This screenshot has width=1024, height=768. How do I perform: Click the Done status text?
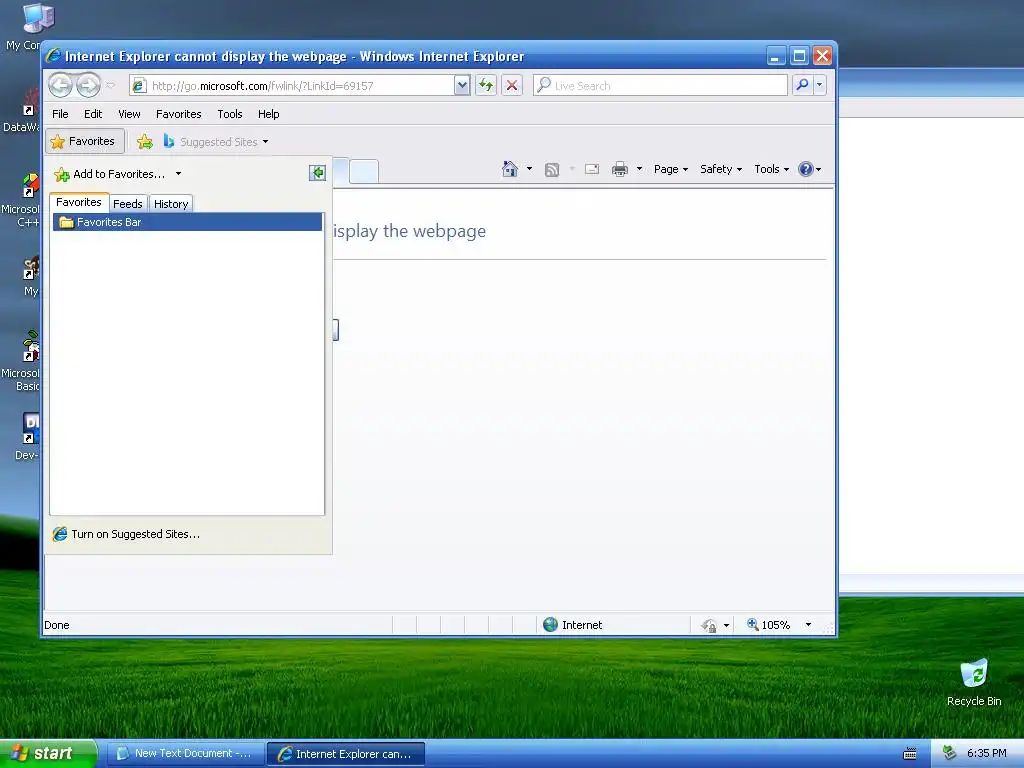pos(57,625)
